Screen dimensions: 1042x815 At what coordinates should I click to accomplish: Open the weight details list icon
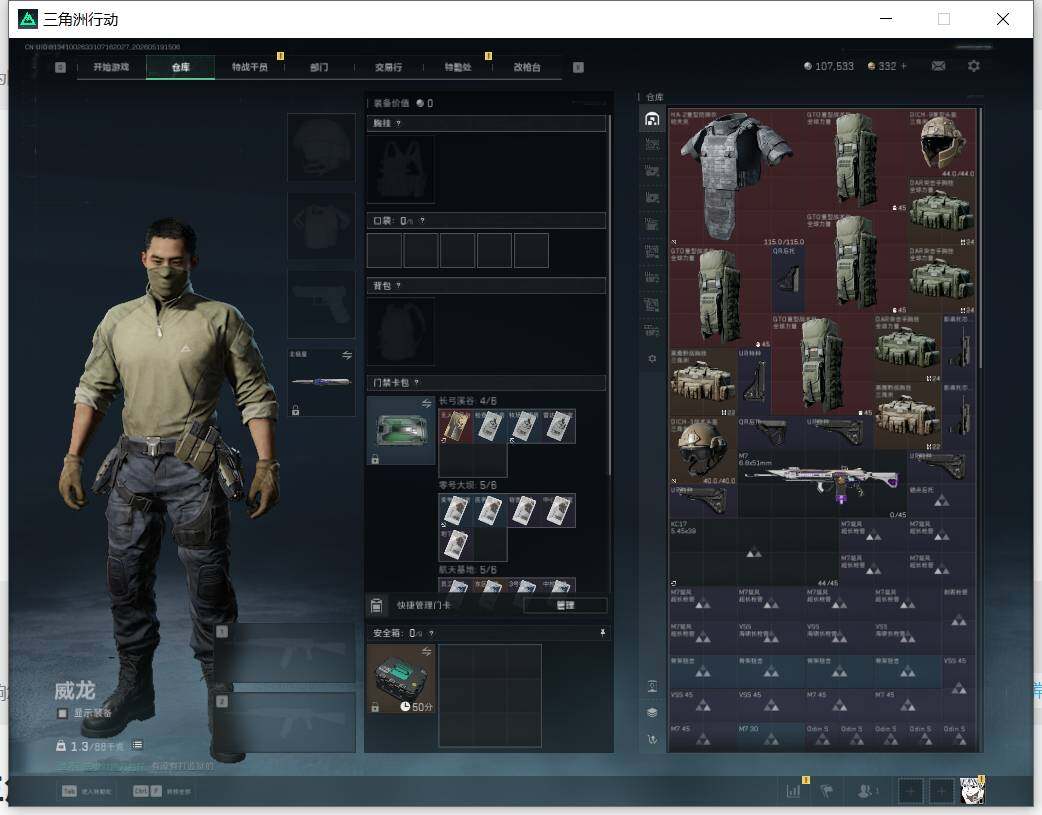point(137,745)
